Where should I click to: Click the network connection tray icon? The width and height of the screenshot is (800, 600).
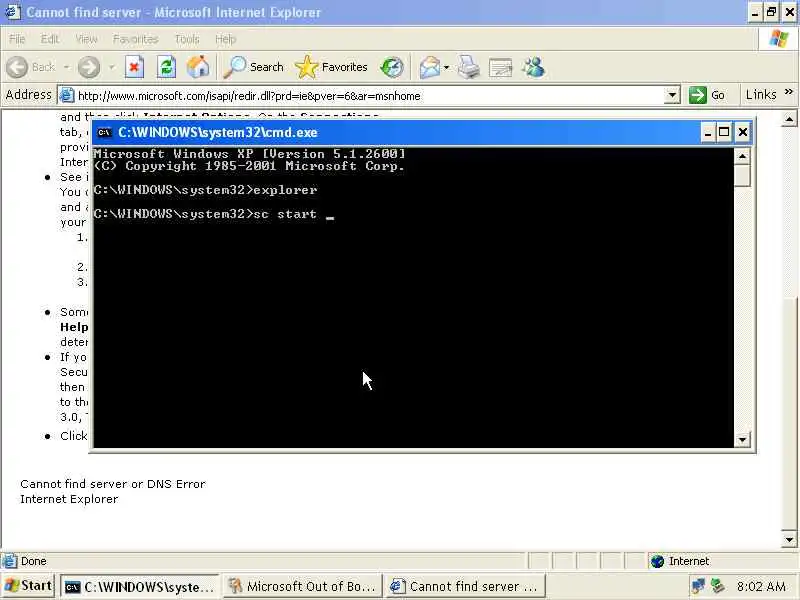(x=697, y=586)
